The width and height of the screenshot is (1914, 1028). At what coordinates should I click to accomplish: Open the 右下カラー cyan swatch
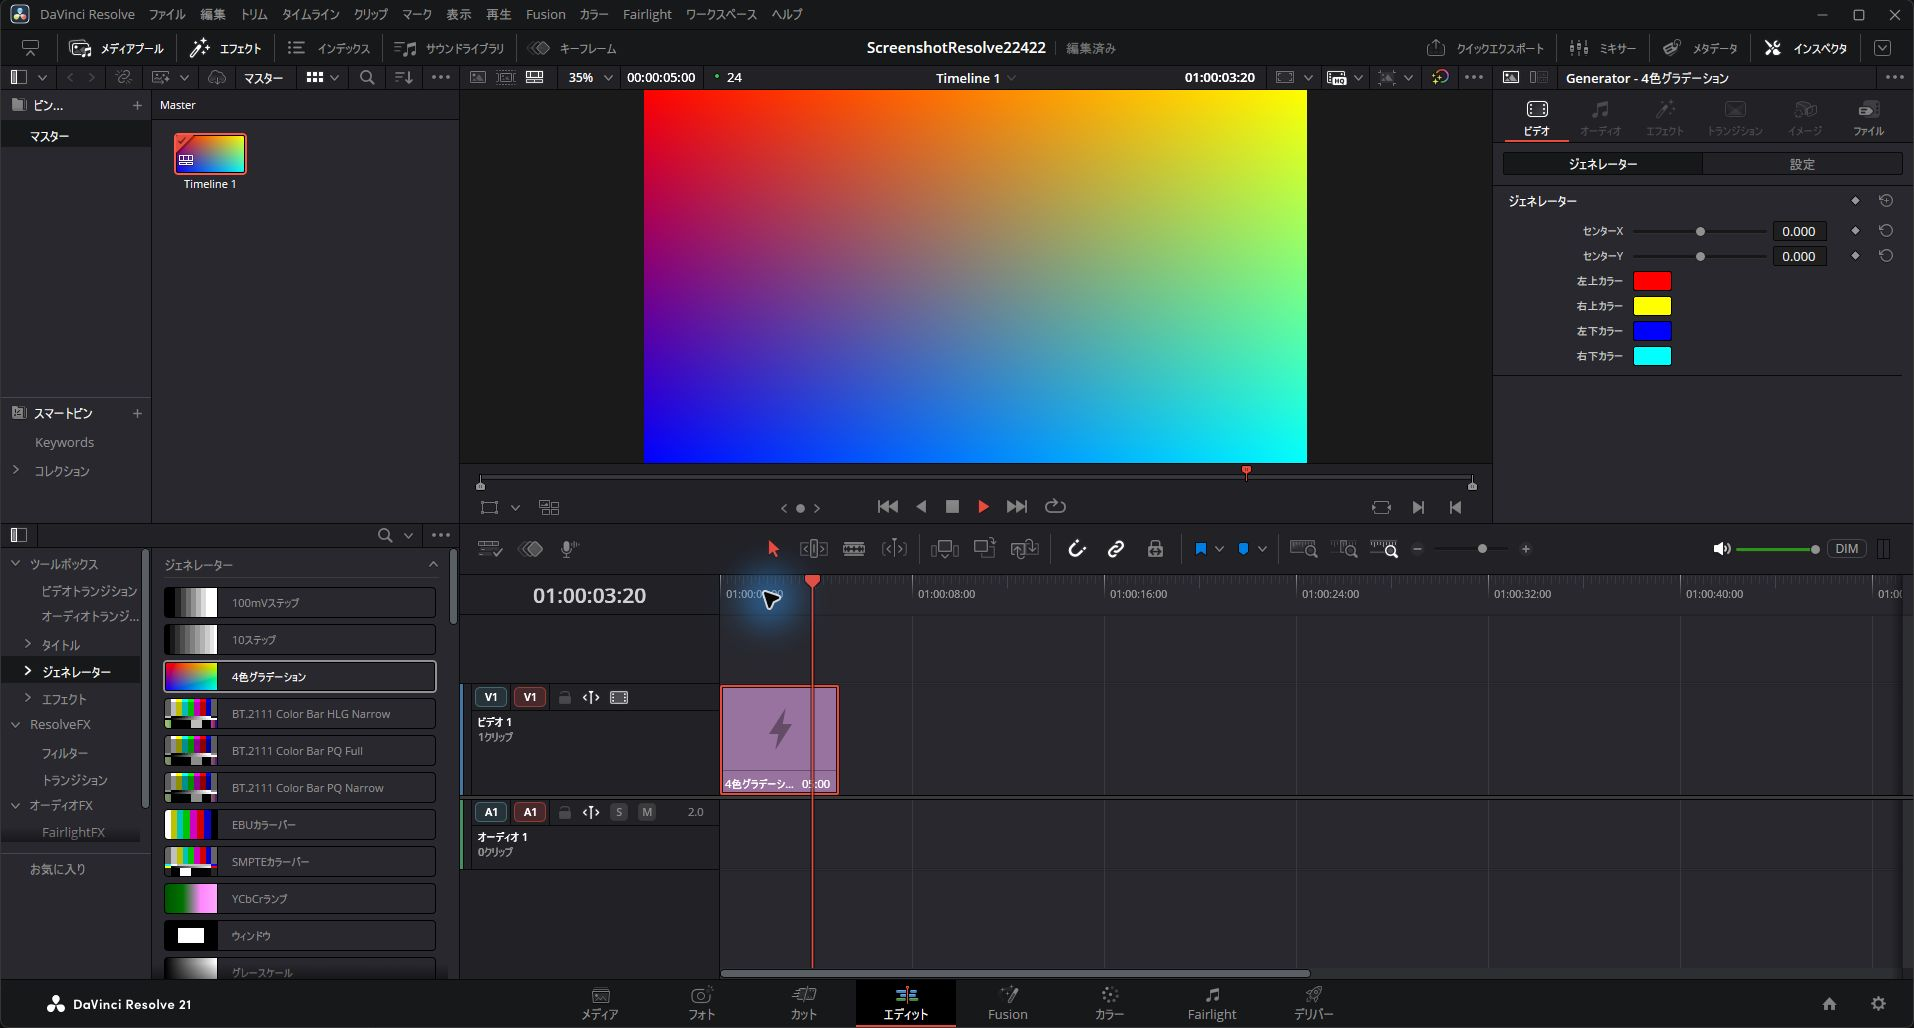(x=1652, y=356)
